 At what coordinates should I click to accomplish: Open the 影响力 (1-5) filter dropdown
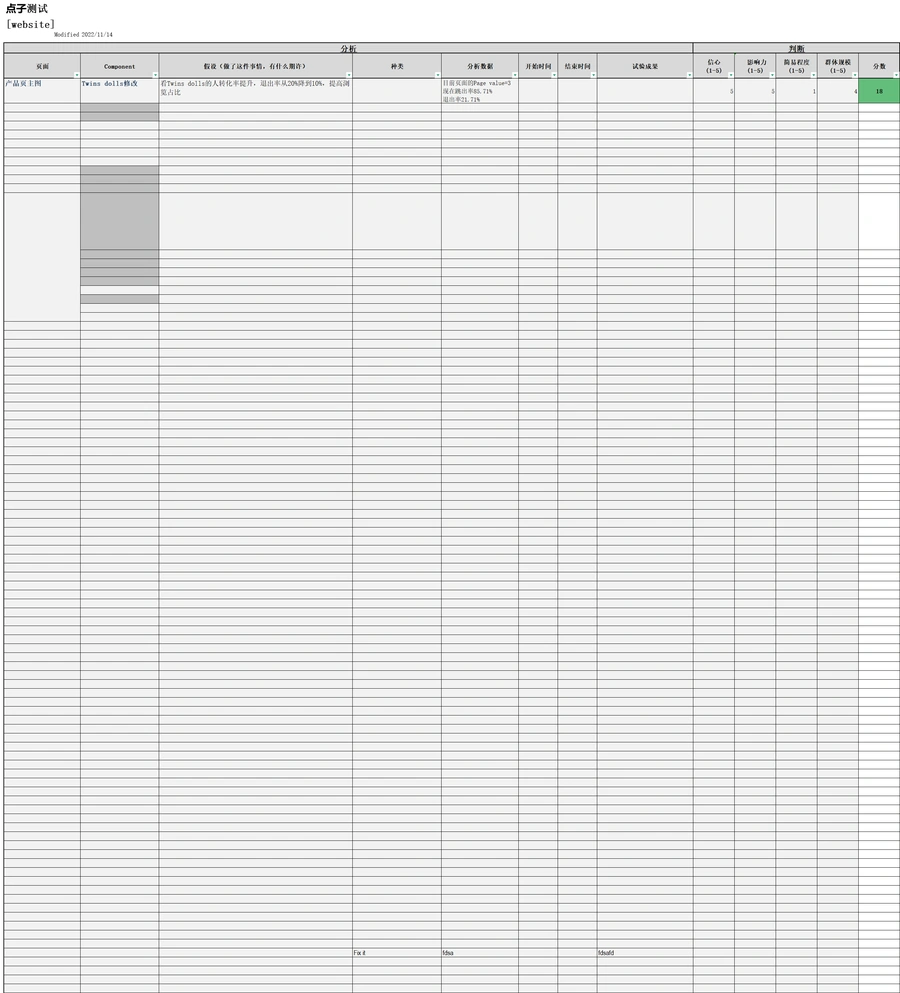click(772, 75)
